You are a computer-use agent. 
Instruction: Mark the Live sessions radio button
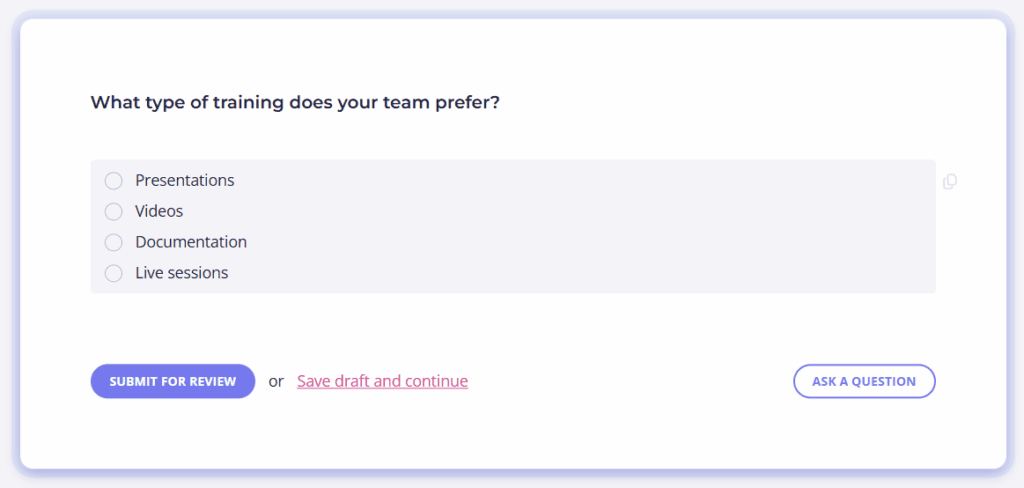[x=114, y=273]
